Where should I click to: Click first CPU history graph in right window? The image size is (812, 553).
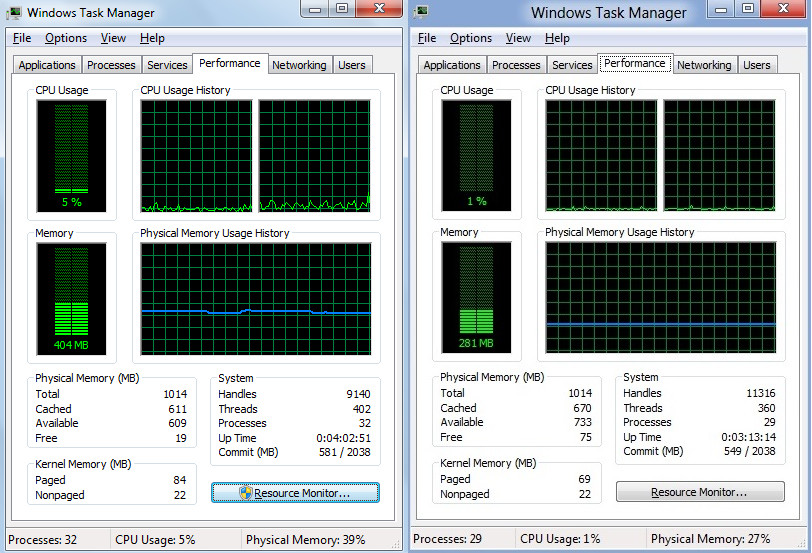[x=601, y=155]
